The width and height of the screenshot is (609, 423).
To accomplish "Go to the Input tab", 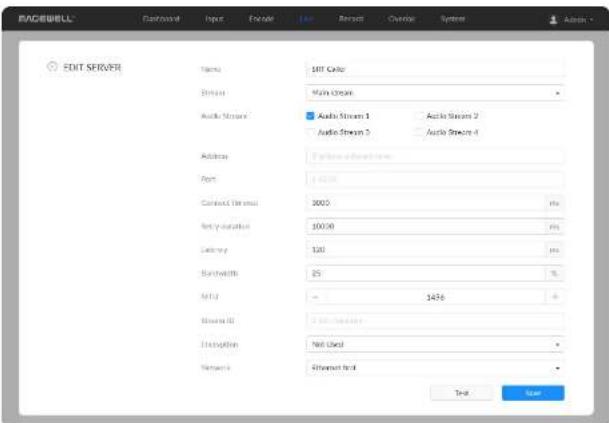I will pyautogui.click(x=214, y=19).
